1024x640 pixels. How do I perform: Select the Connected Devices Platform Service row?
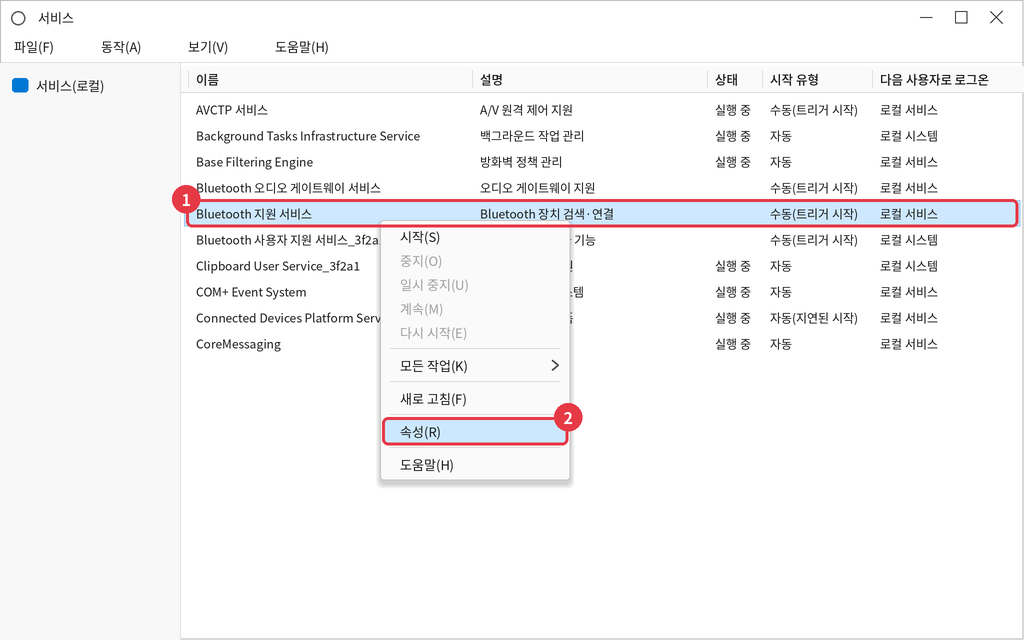[601, 318]
